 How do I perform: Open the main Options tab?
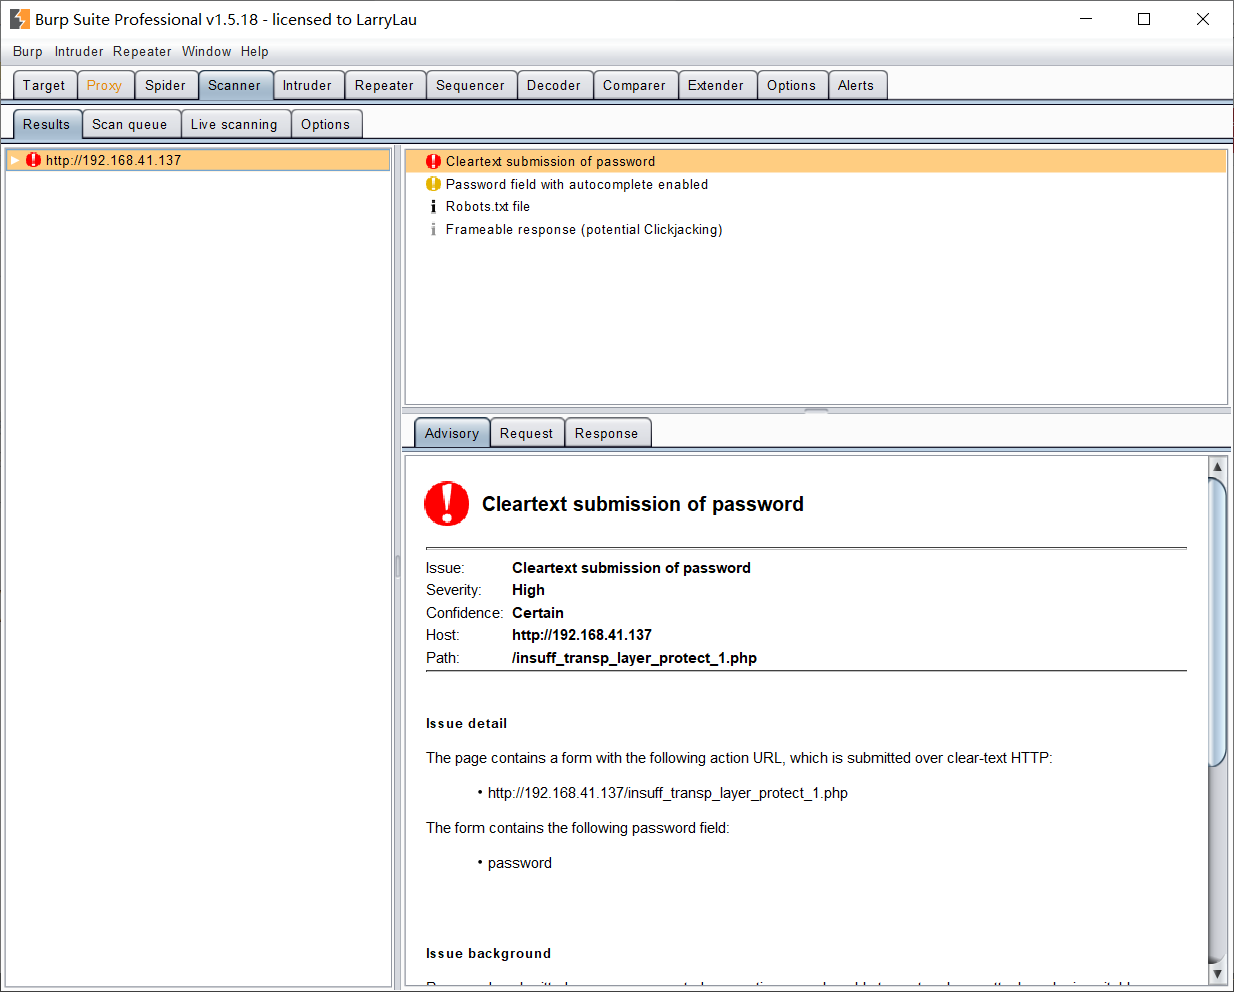coord(792,85)
